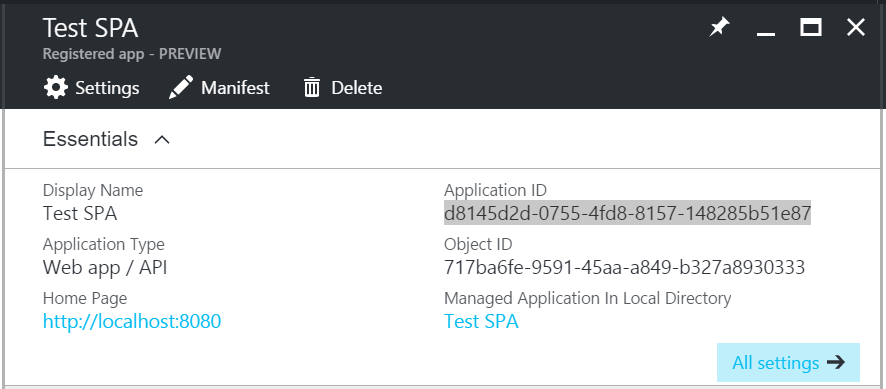Image resolution: width=886 pixels, height=389 pixels.
Task: Open the http://localhost:8080 home page link
Action: tap(132, 321)
